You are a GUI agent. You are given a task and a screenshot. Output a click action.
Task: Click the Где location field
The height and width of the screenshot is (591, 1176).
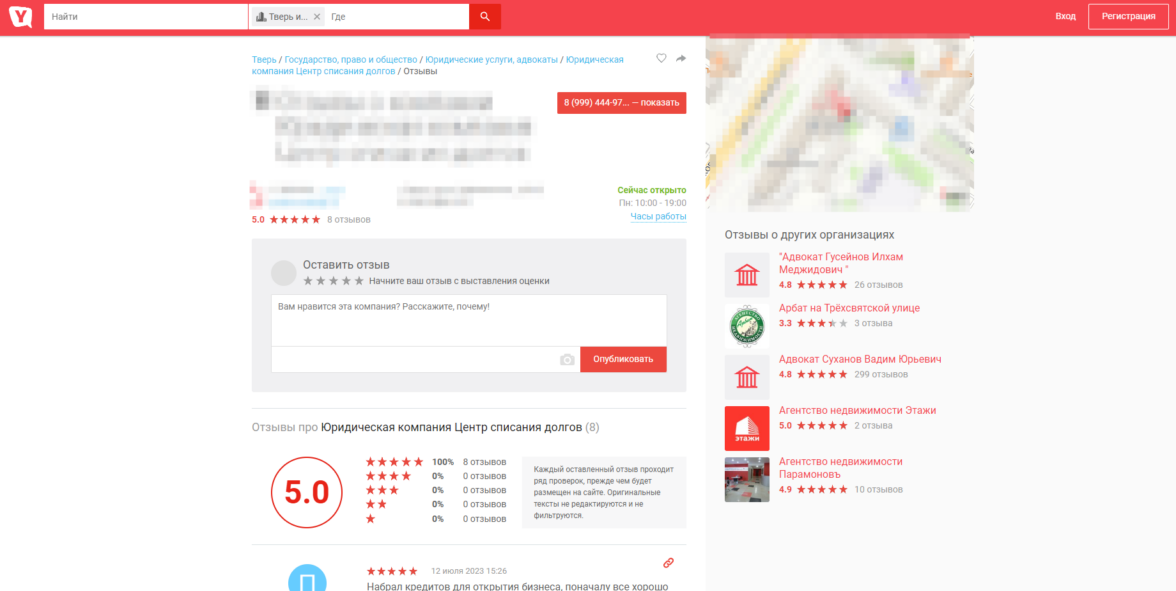tap(398, 16)
